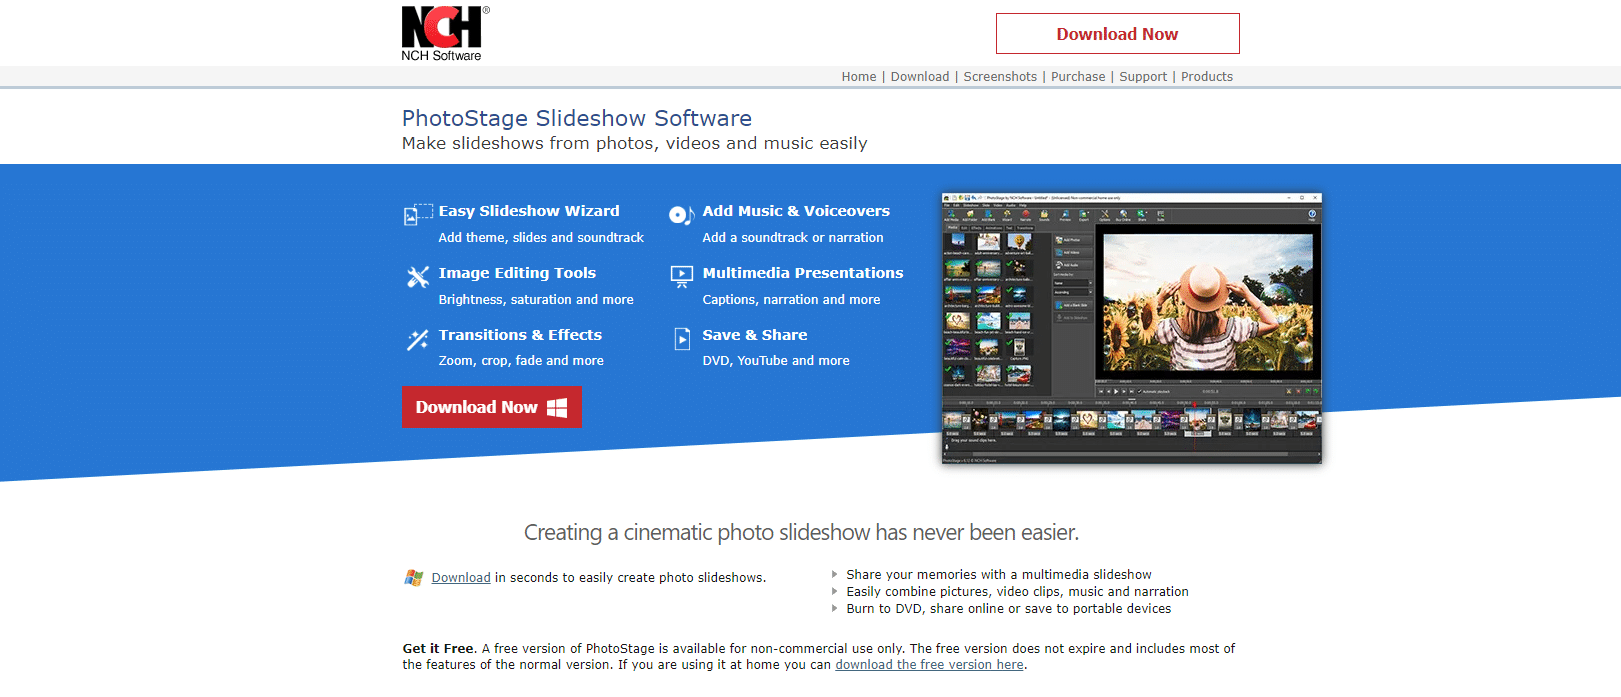Click 'Add theme, slides and soundtrack' text
1621x697 pixels.
tap(541, 238)
